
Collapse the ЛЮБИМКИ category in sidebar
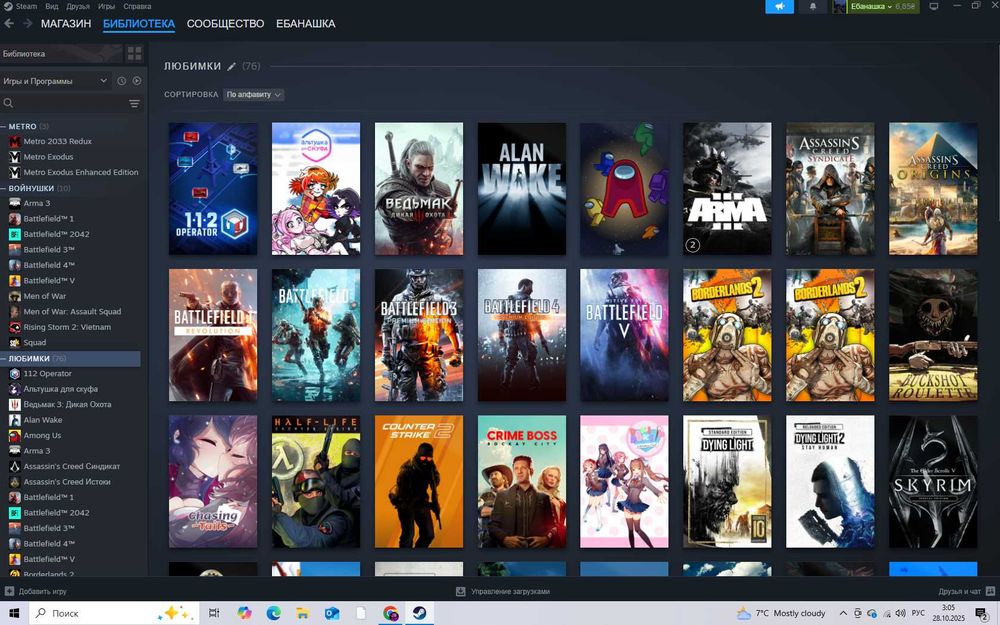tap(3, 358)
